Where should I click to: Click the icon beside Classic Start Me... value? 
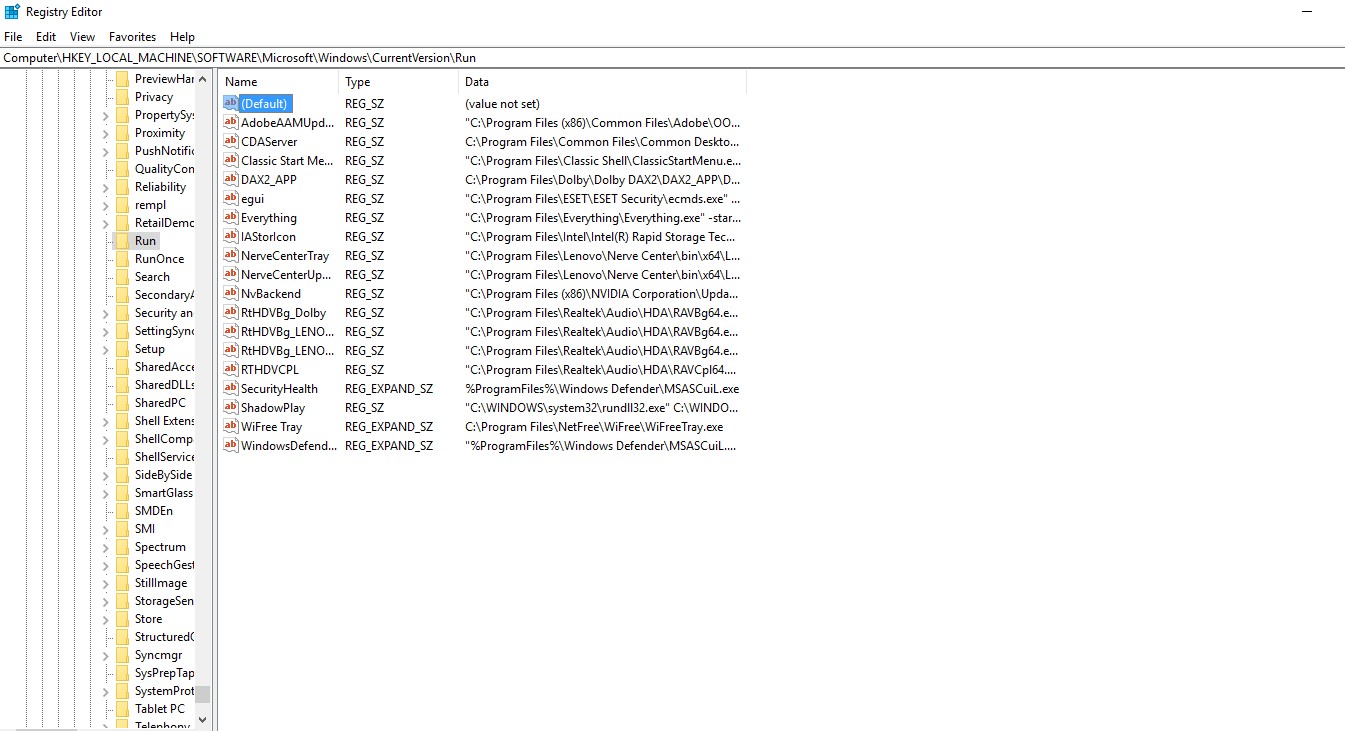coord(231,160)
